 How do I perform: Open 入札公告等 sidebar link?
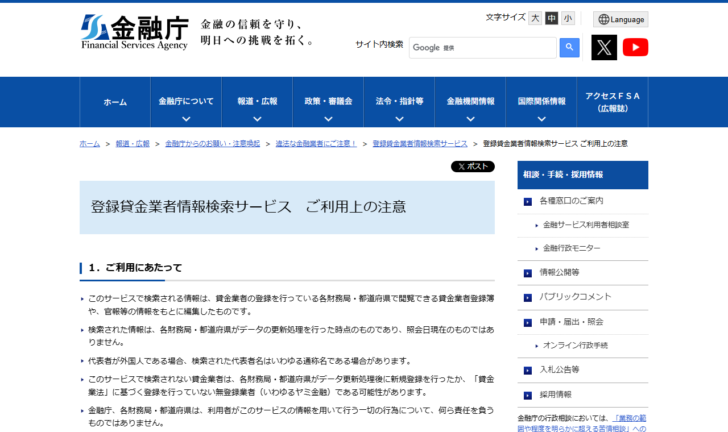click(559, 370)
